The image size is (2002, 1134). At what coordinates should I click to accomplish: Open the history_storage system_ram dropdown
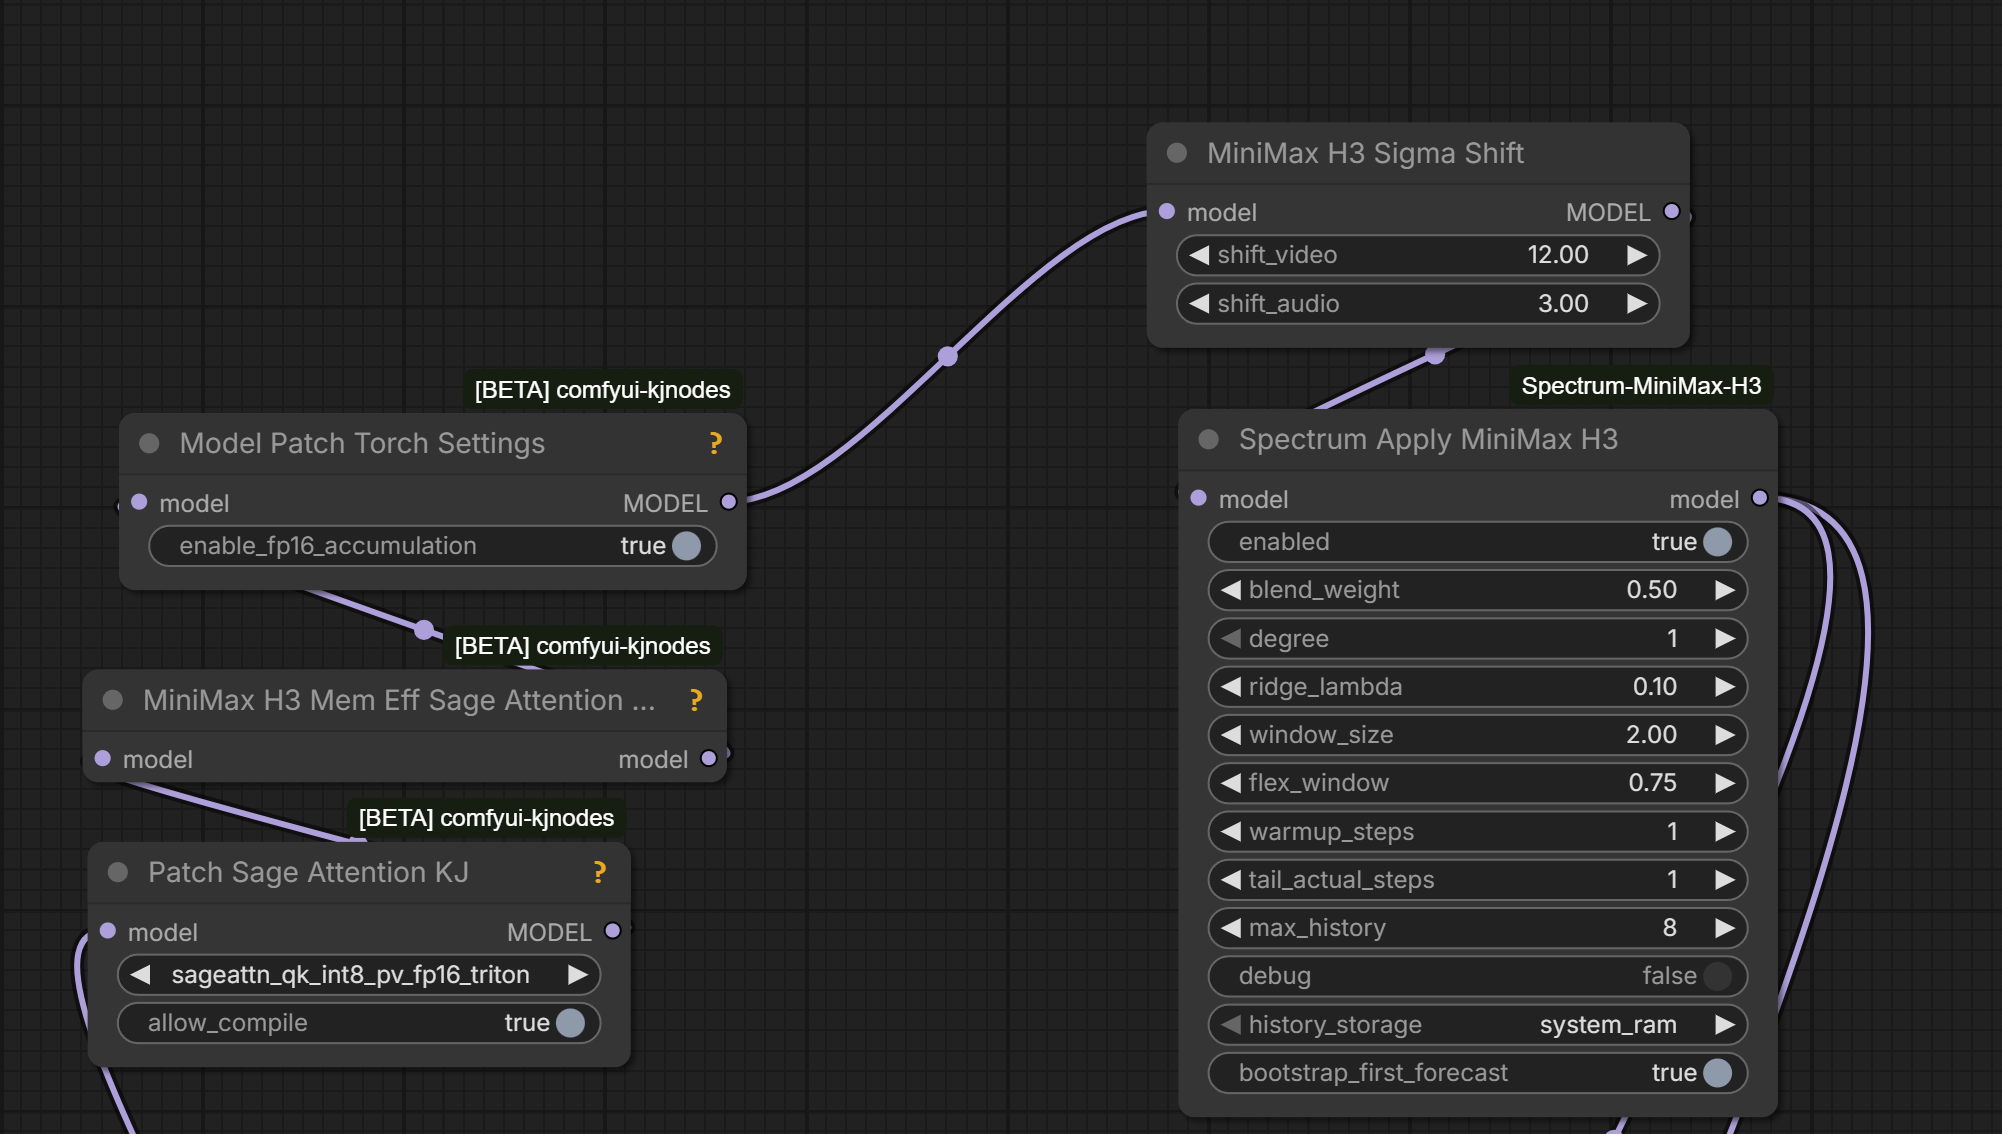tap(1478, 1025)
